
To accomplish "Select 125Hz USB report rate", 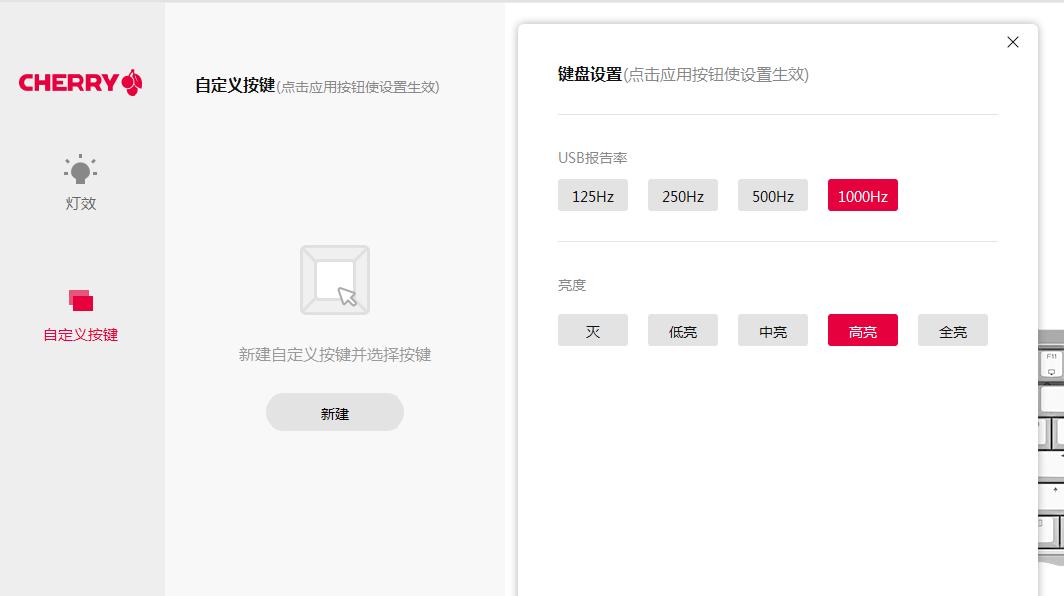I will [592, 195].
